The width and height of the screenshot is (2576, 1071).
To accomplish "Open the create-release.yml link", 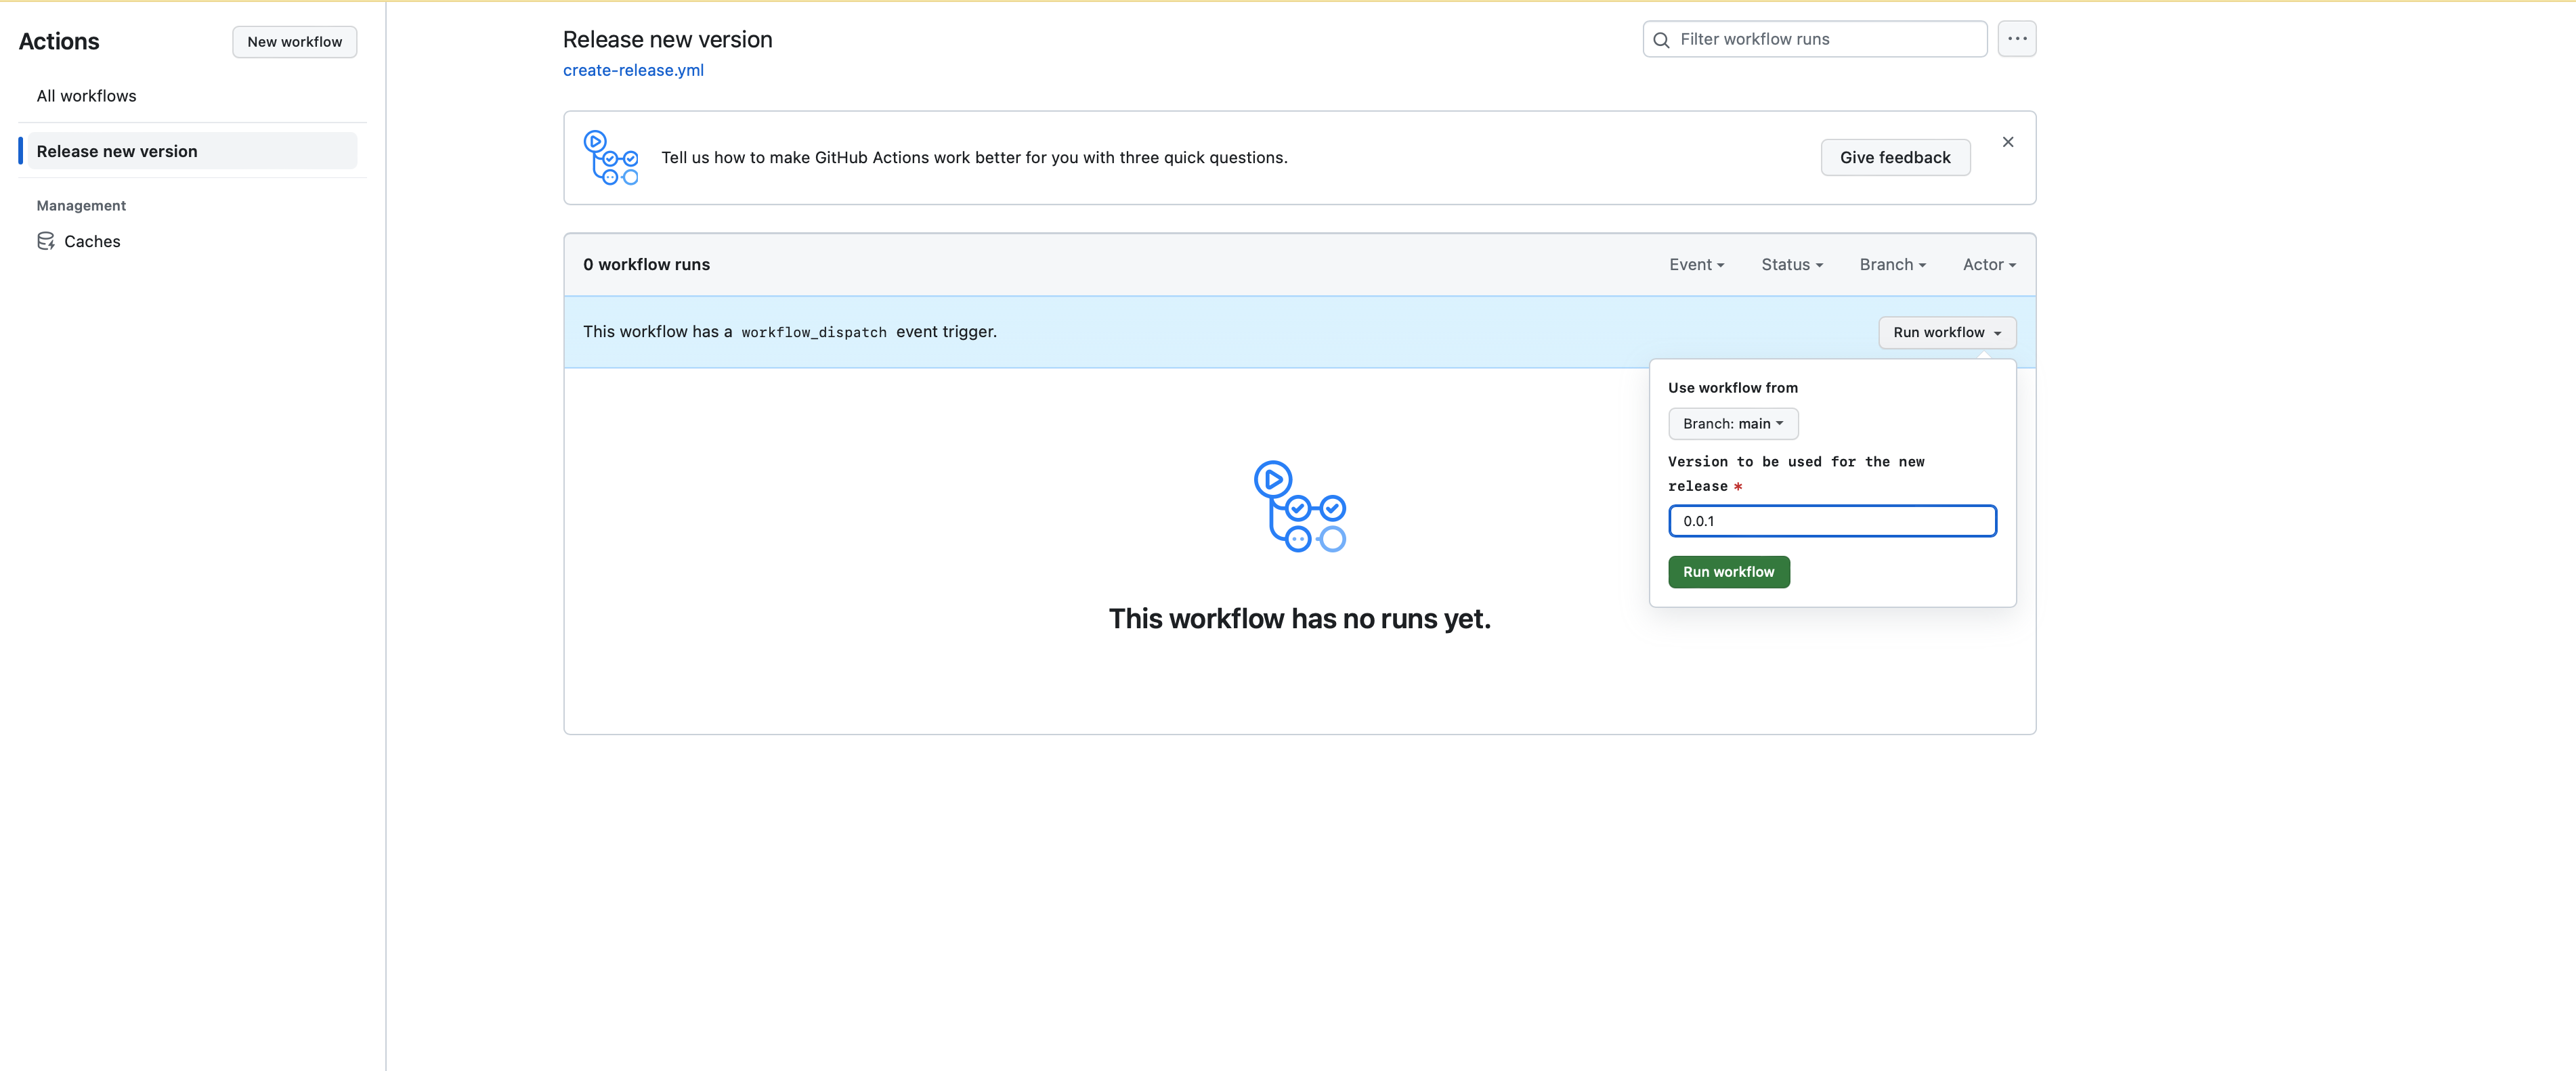I will [x=633, y=70].
